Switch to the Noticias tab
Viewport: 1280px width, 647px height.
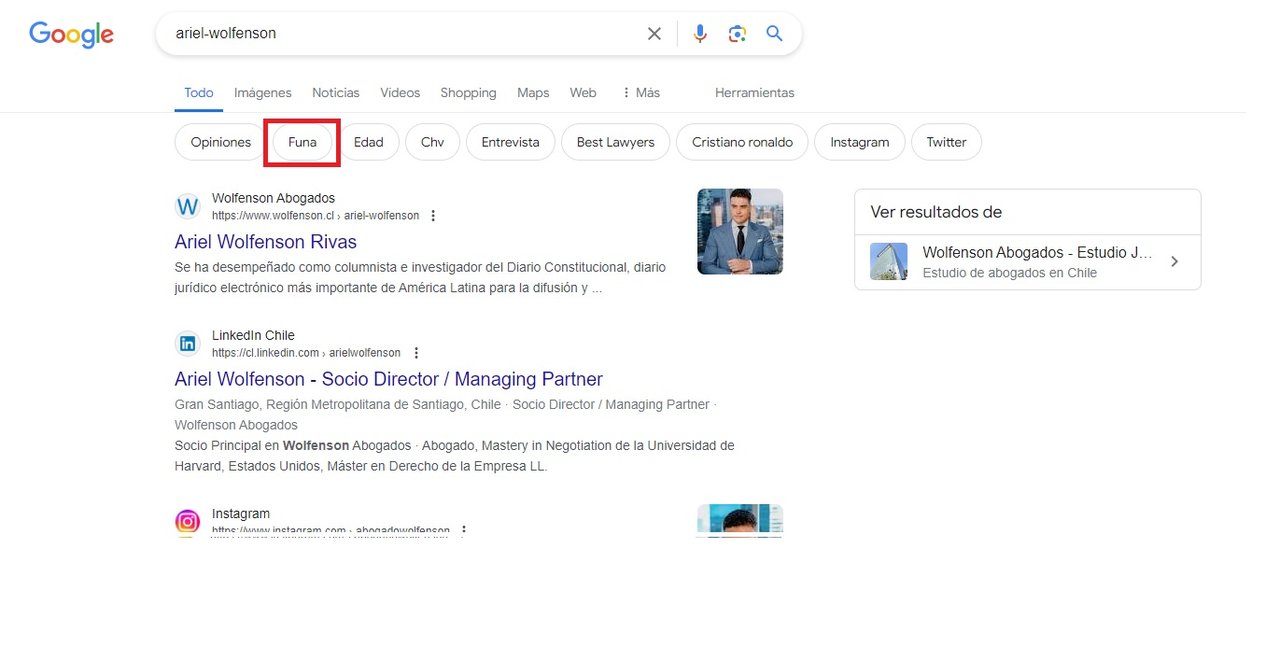336,93
